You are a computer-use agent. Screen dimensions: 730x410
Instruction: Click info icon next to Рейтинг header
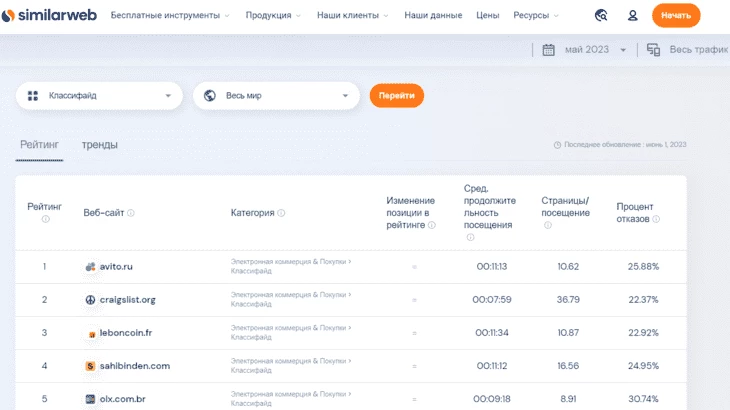pos(45,219)
